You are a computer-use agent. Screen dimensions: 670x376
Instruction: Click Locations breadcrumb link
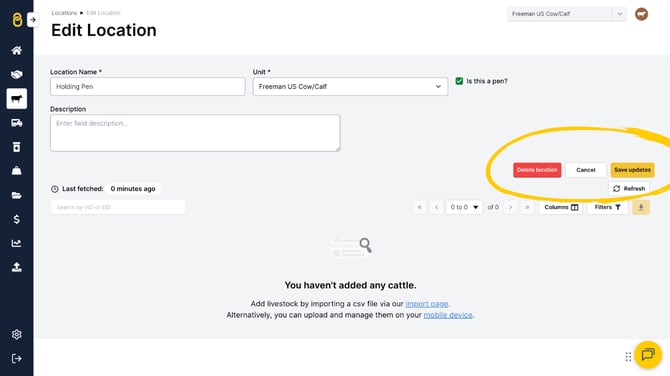[64, 13]
